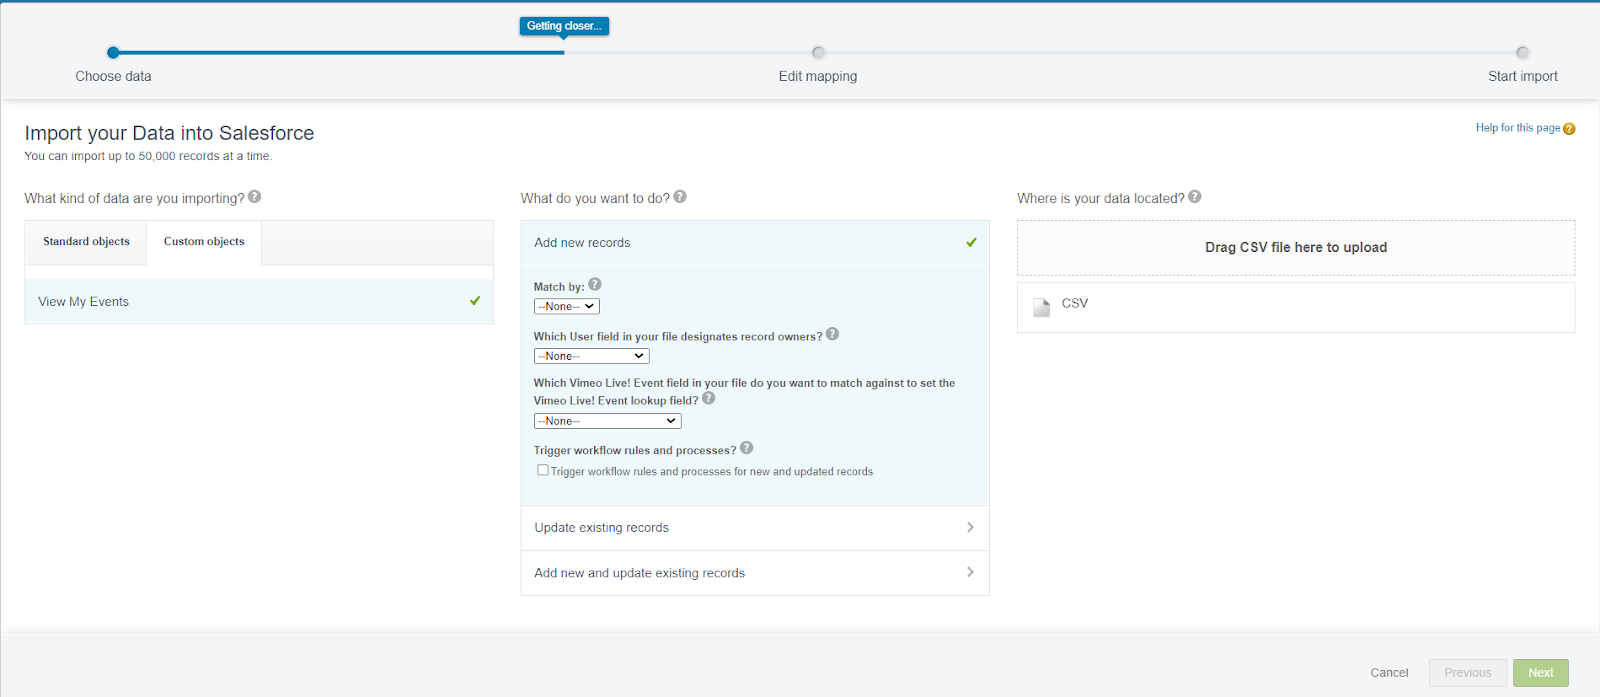Viewport: 1600px width, 697px height.
Task: Open the Vimeo Live! Event field dropdown
Action: click(x=608, y=421)
